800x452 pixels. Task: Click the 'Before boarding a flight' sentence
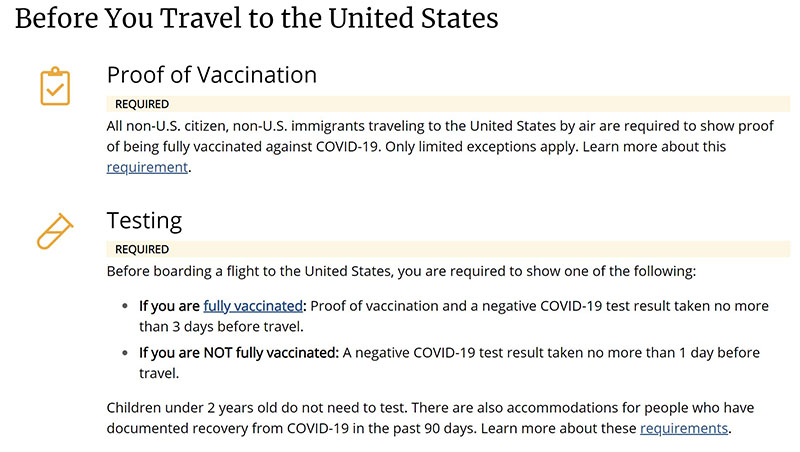click(401, 271)
